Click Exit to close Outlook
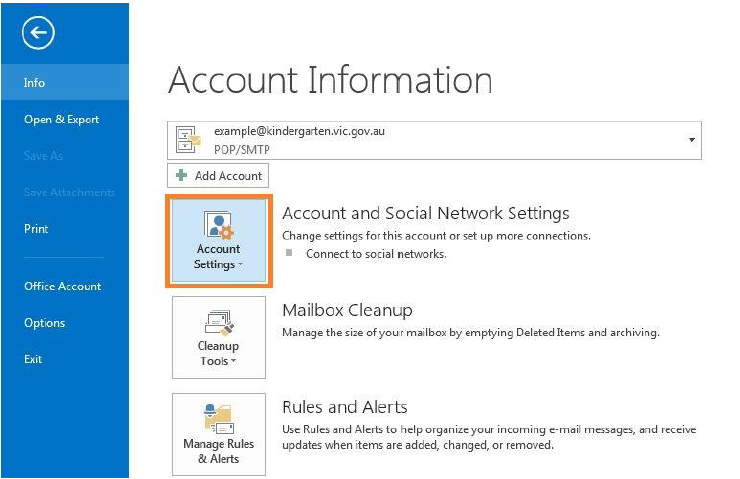This screenshot has height=479, width=740. pos(33,359)
